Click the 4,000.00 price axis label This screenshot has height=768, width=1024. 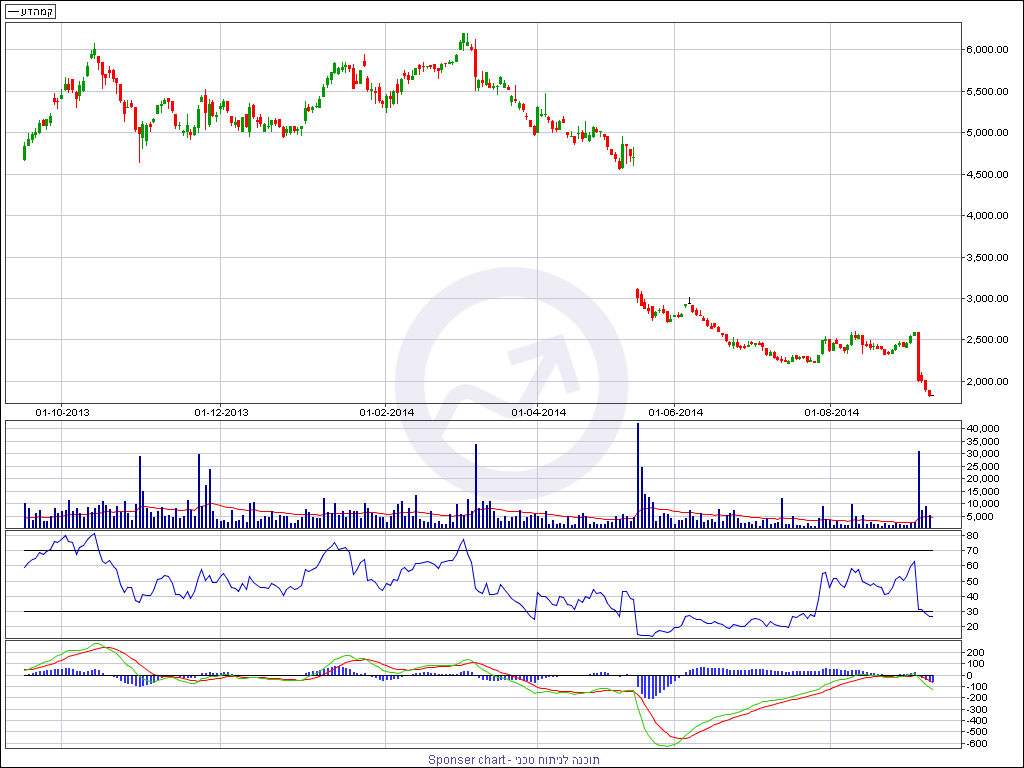coord(987,216)
